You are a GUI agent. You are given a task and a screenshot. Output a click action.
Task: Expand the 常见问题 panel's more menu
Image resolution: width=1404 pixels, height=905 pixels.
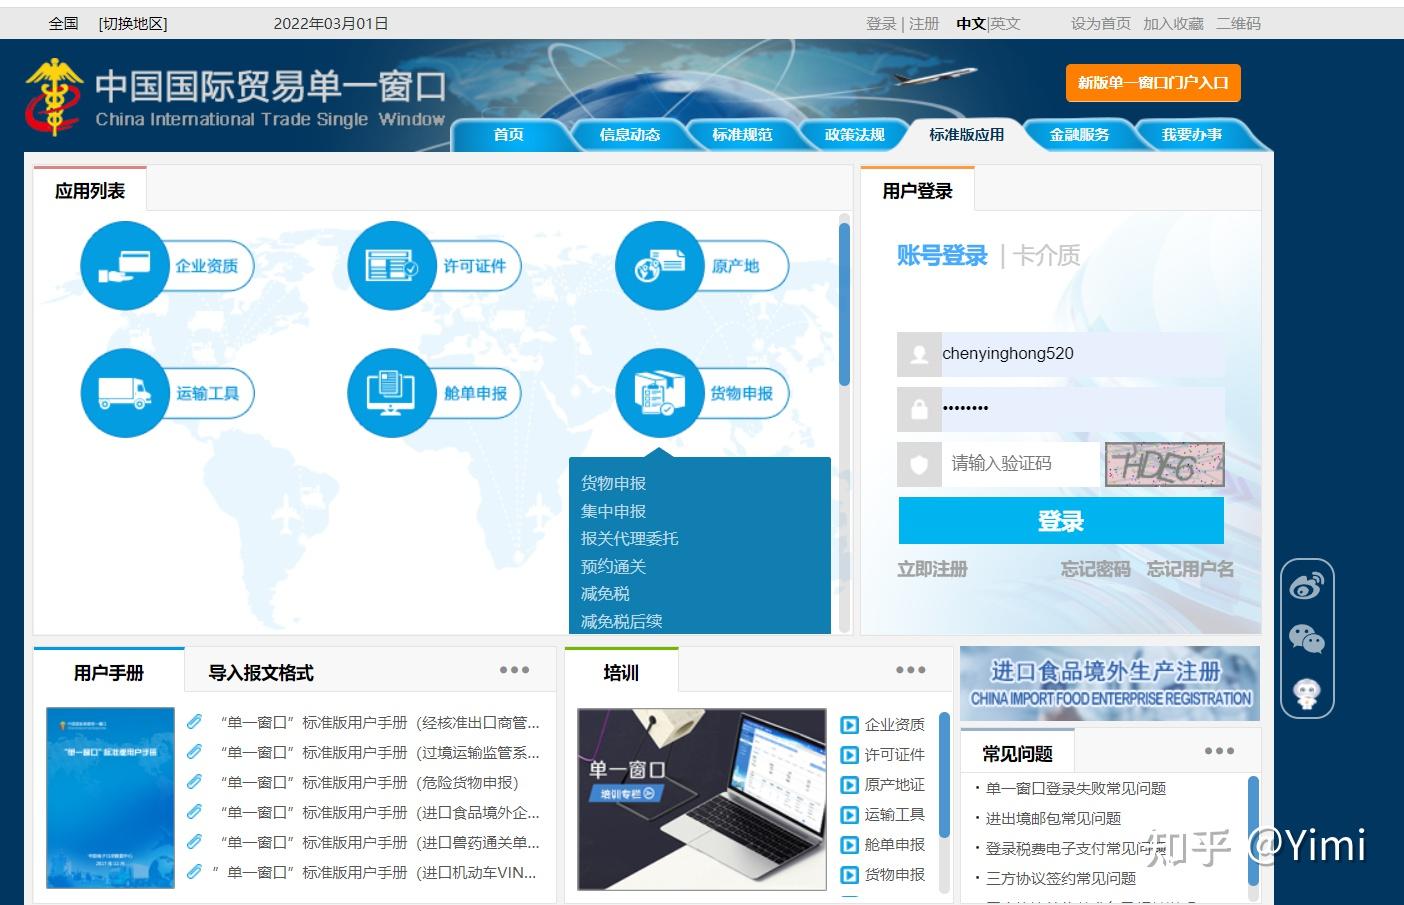pos(1220,749)
